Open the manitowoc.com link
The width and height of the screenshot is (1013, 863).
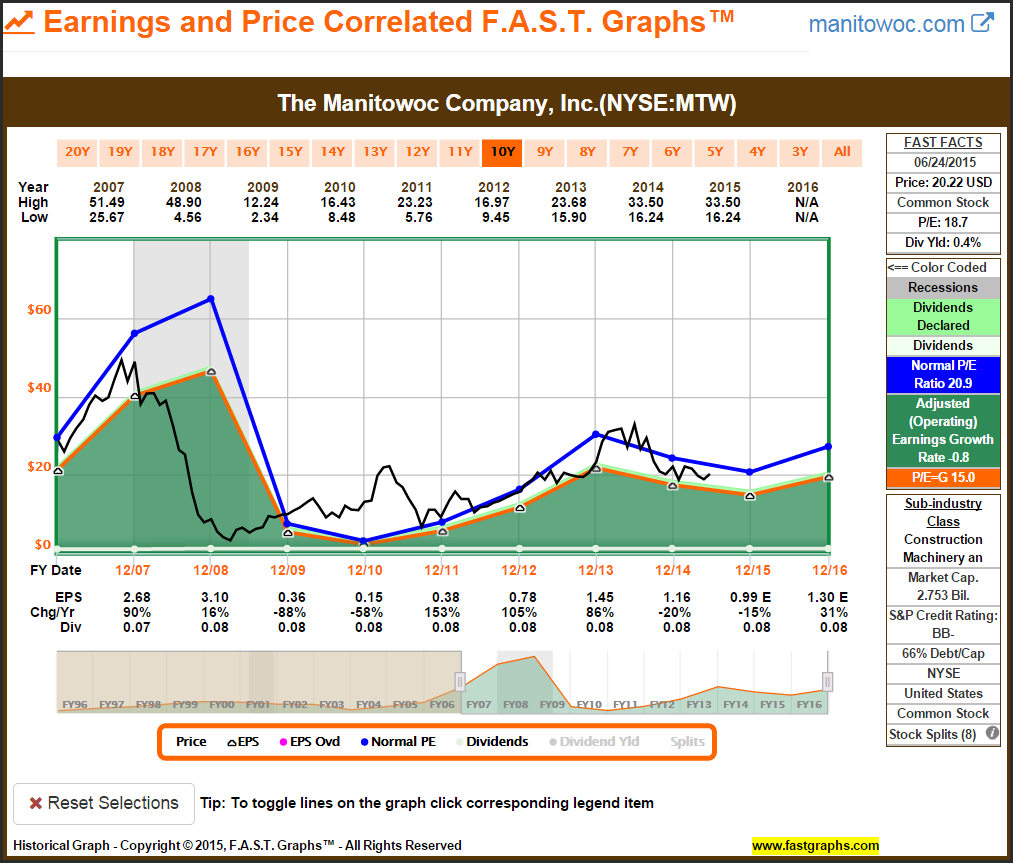click(x=887, y=23)
